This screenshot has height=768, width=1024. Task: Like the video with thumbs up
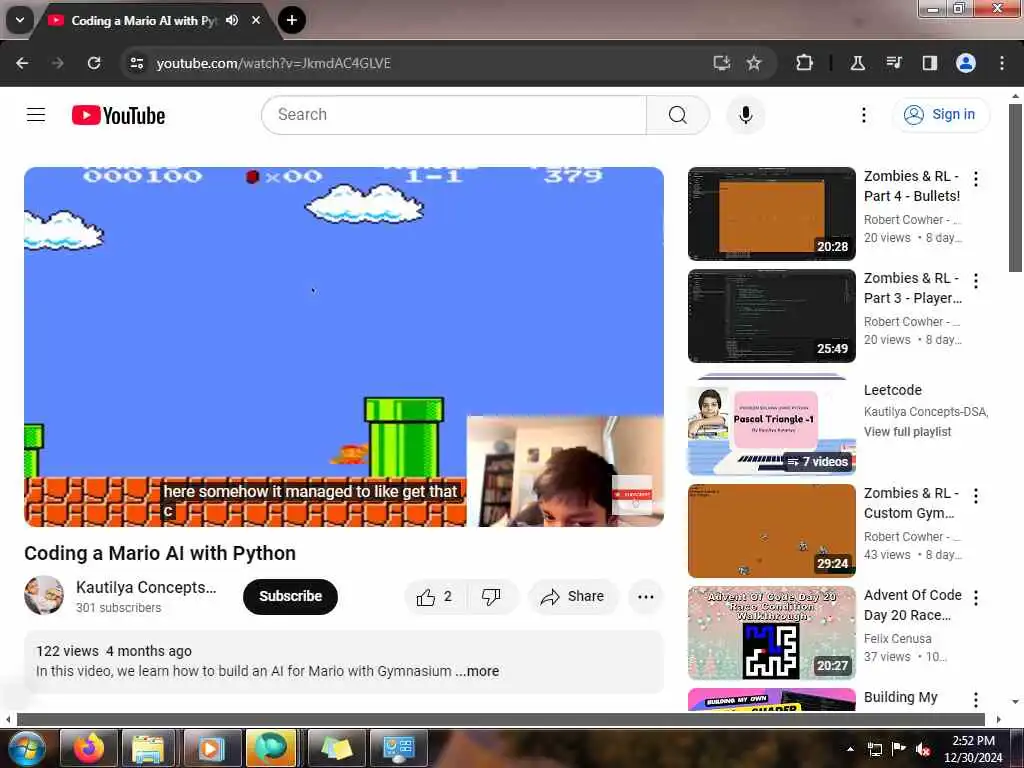[x=434, y=596]
